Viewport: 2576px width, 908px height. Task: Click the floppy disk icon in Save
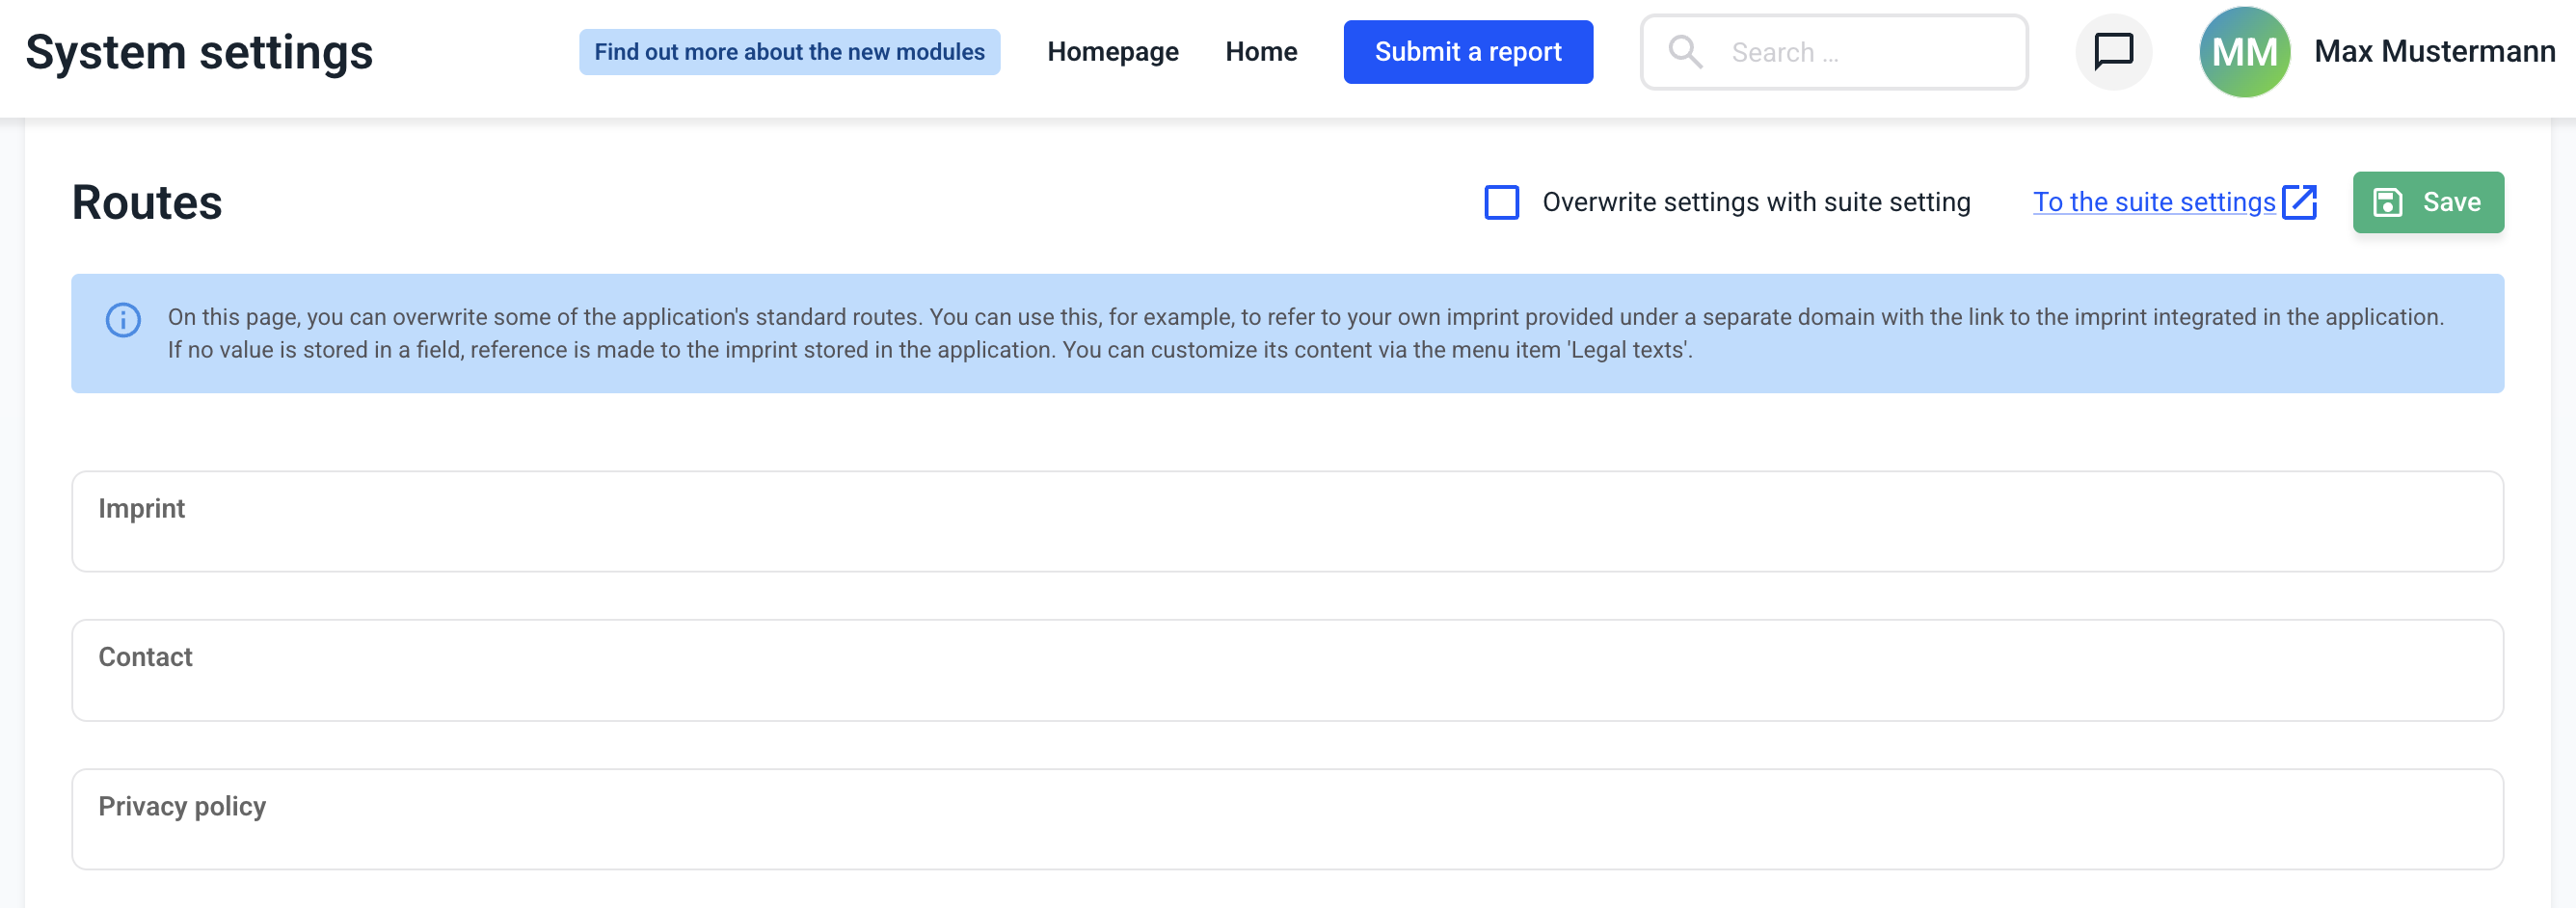click(2388, 202)
